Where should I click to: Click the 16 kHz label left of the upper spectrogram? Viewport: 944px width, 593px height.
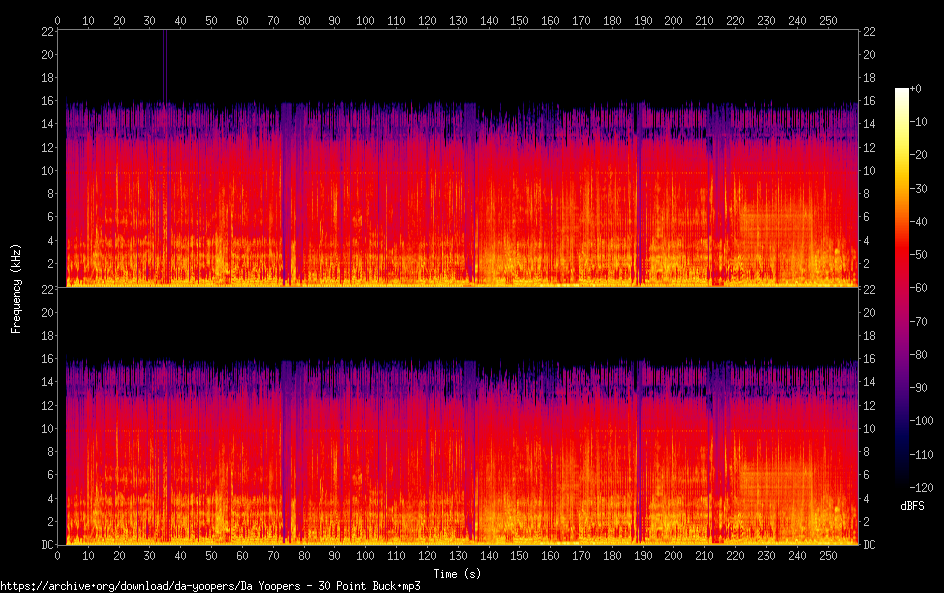pos(45,101)
